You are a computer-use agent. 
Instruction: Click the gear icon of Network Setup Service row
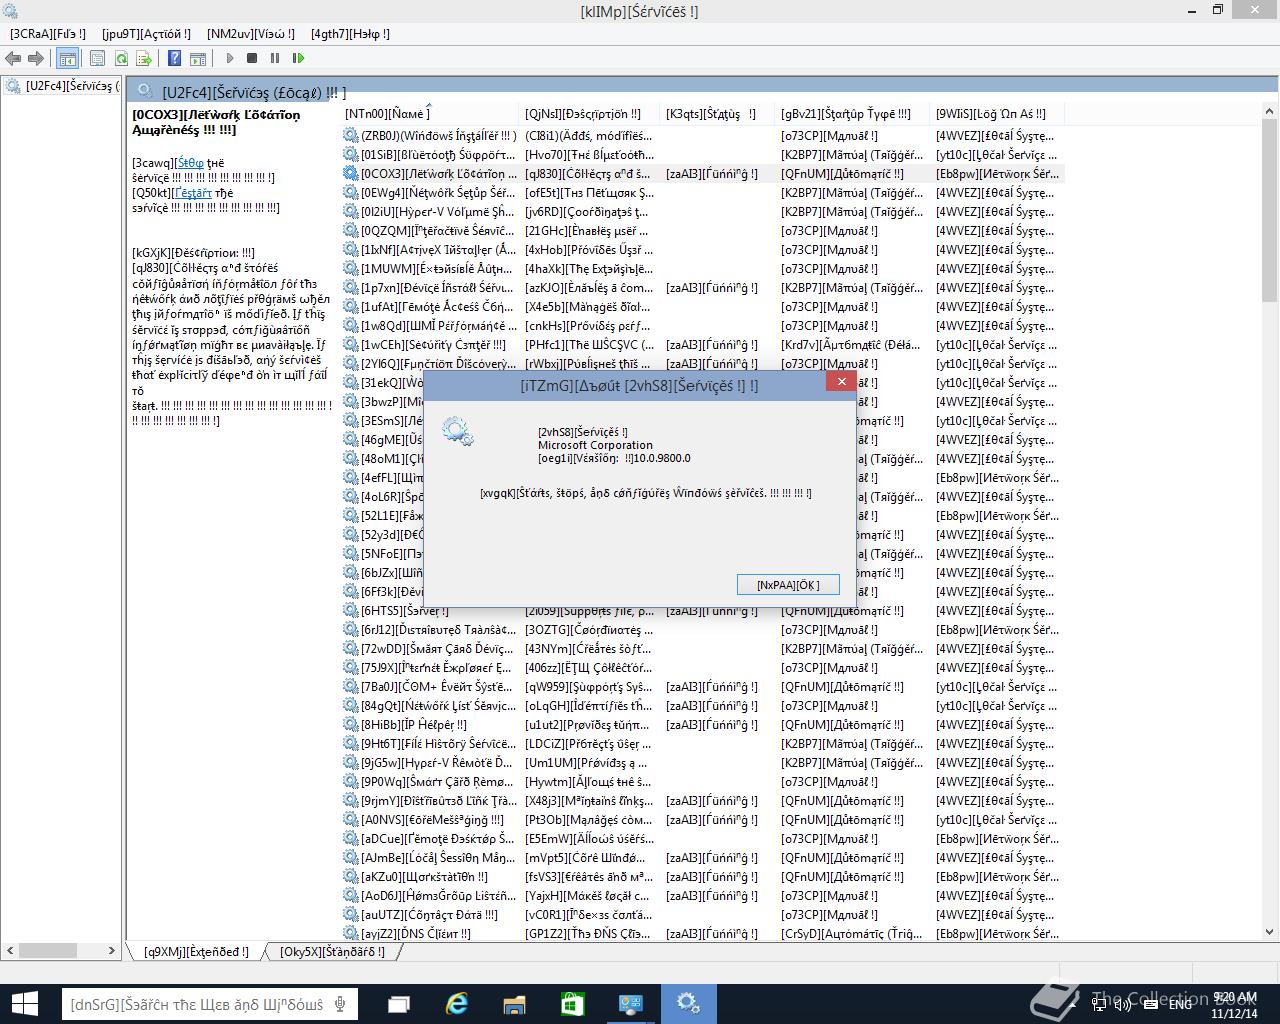350,192
